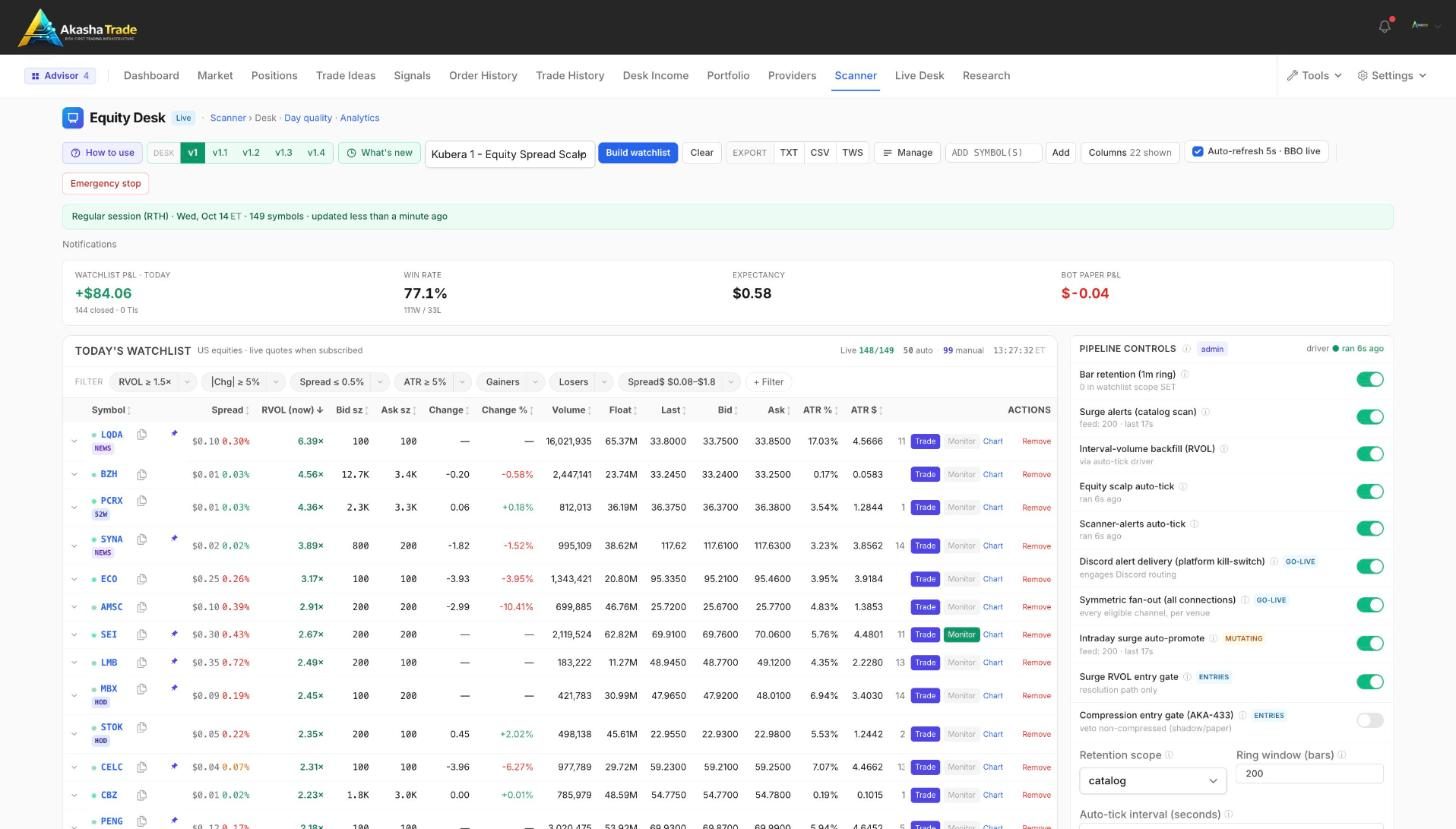Show info for Retention scope
Image resolution: width=1456 pixels, height=829 pixels.
[x=1169, y=755]
